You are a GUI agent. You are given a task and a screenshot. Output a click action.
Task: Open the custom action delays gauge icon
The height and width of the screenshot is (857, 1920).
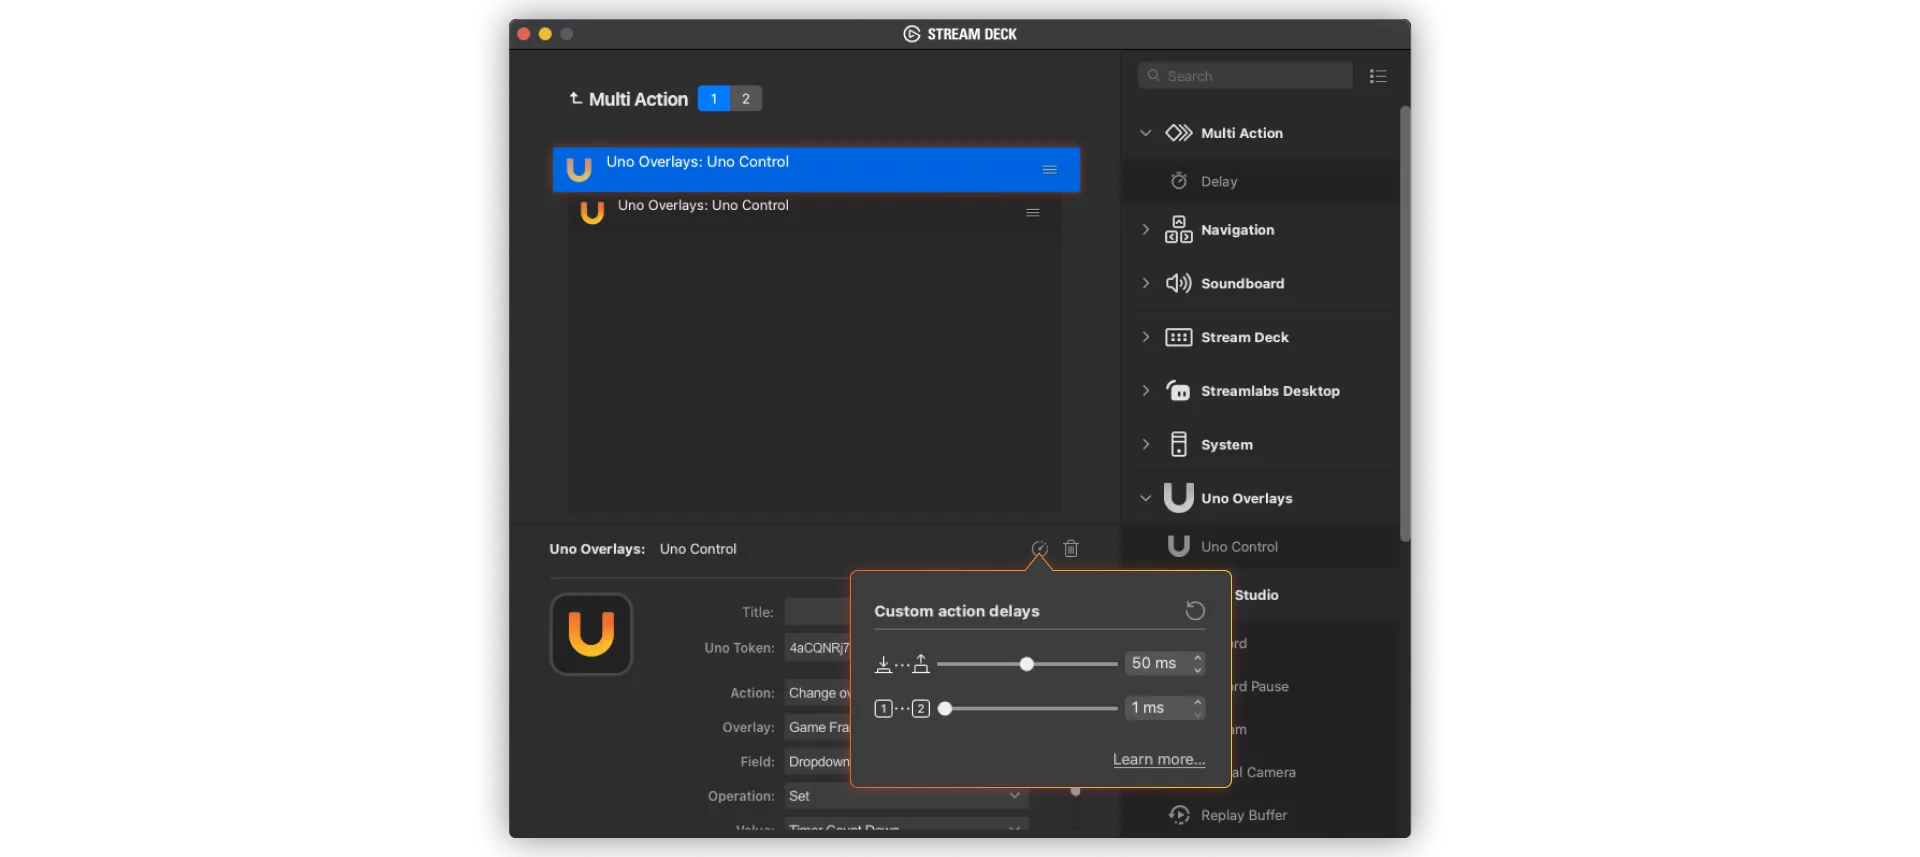(1040, 549)
